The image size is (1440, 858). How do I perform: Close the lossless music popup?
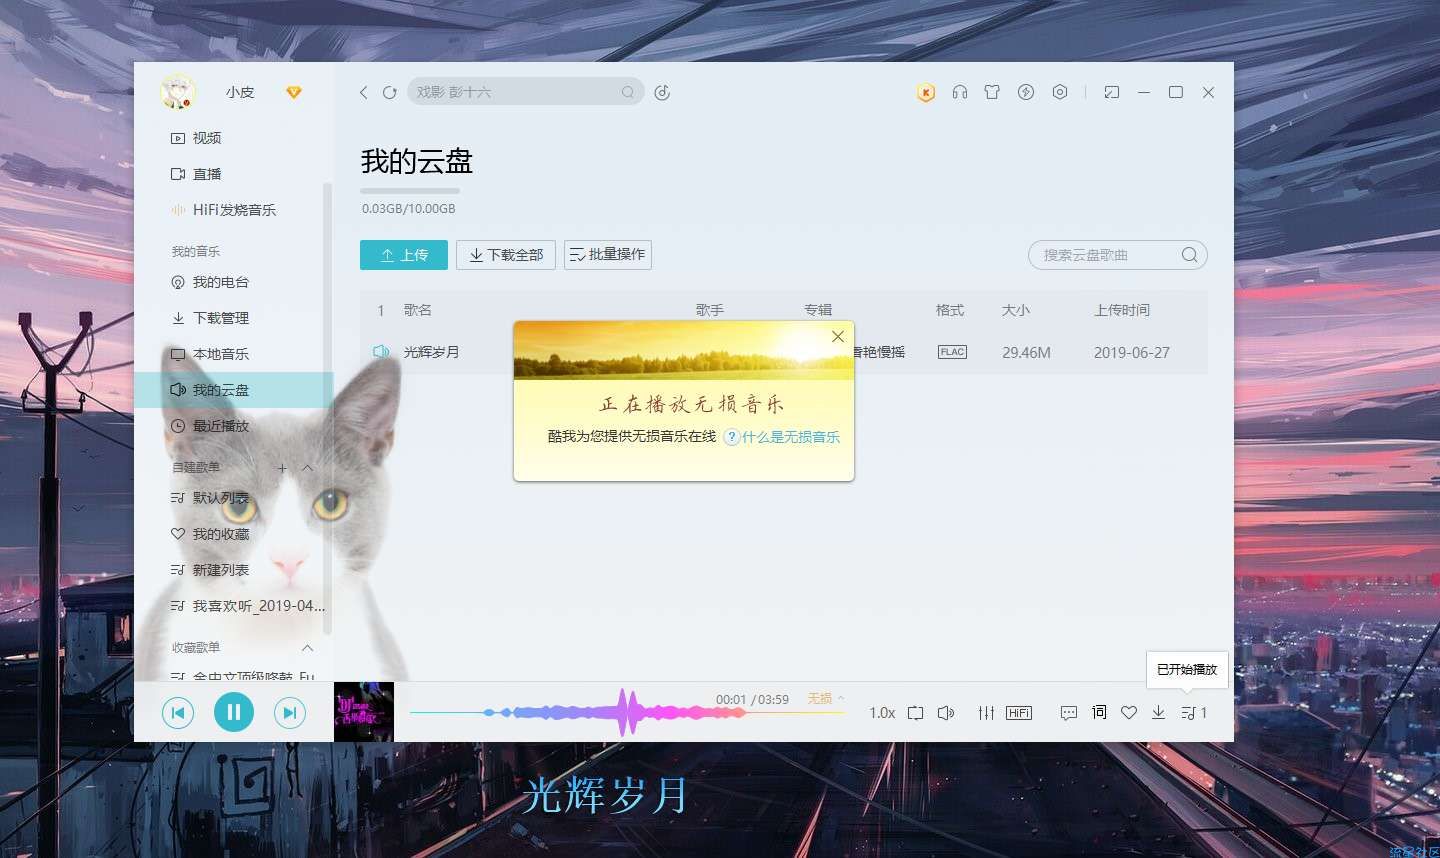(x=838, y=337)
